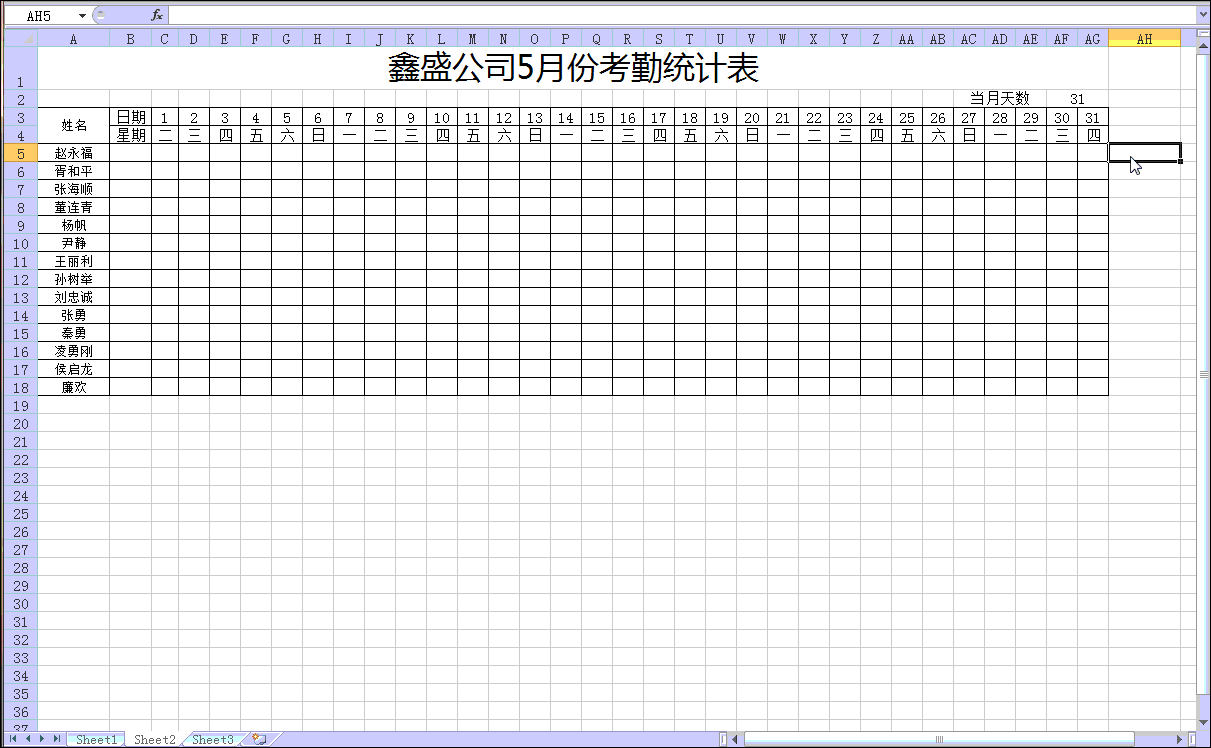
Task: Click the title 鑫盛公司5月份考勤统计表
Action: click(x=573, y=68)
